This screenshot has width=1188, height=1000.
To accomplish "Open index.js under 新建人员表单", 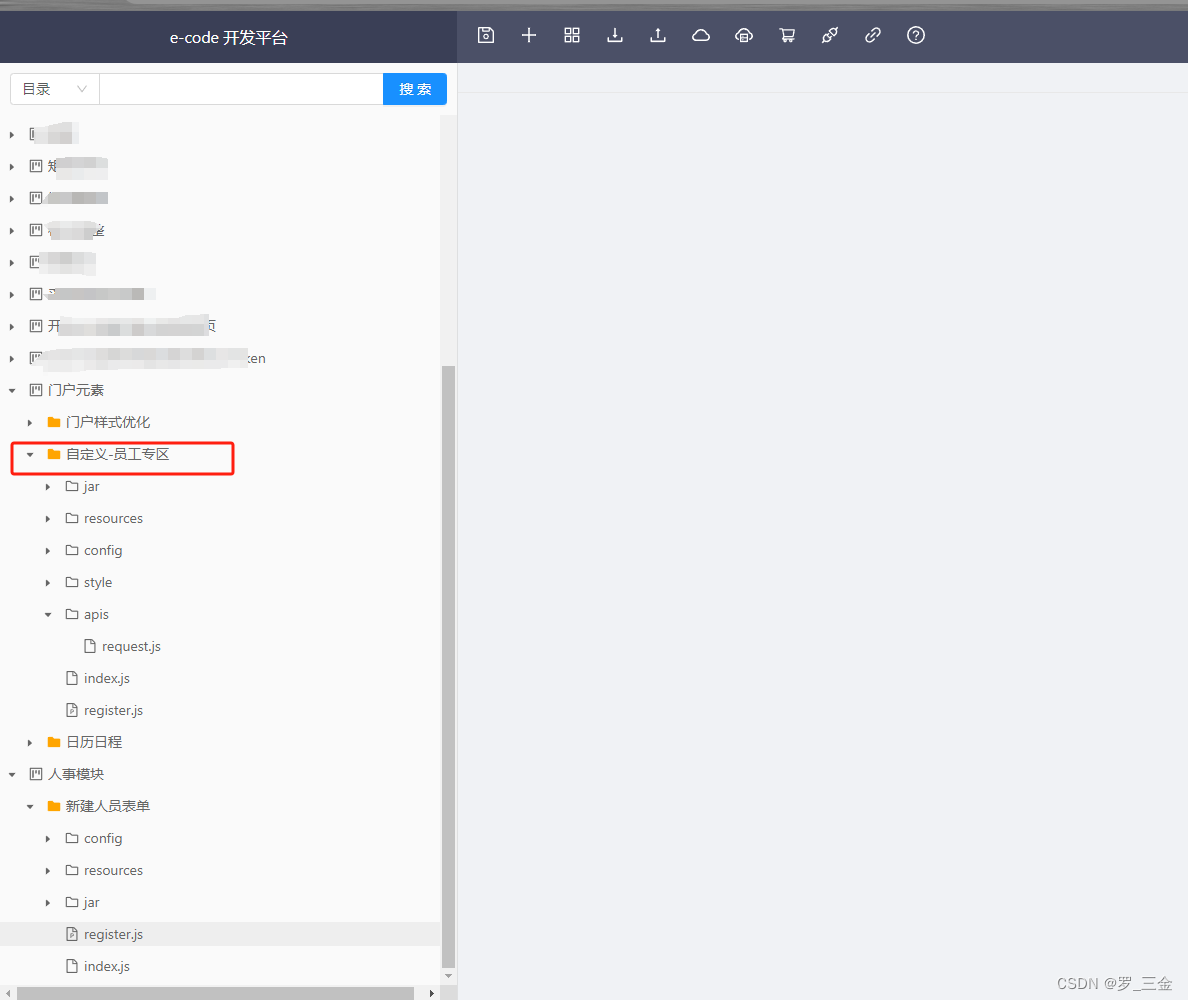I will 107,966.
